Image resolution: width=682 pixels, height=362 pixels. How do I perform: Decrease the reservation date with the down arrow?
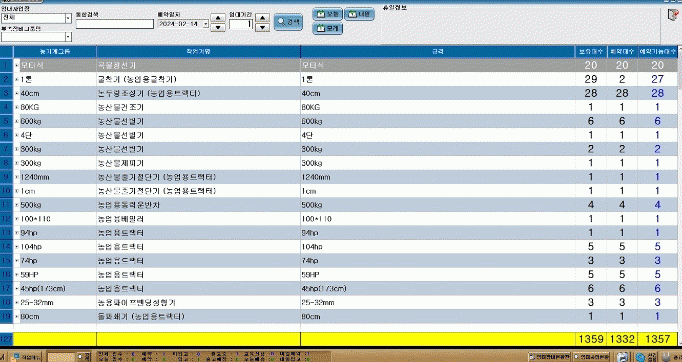[217, 27]
